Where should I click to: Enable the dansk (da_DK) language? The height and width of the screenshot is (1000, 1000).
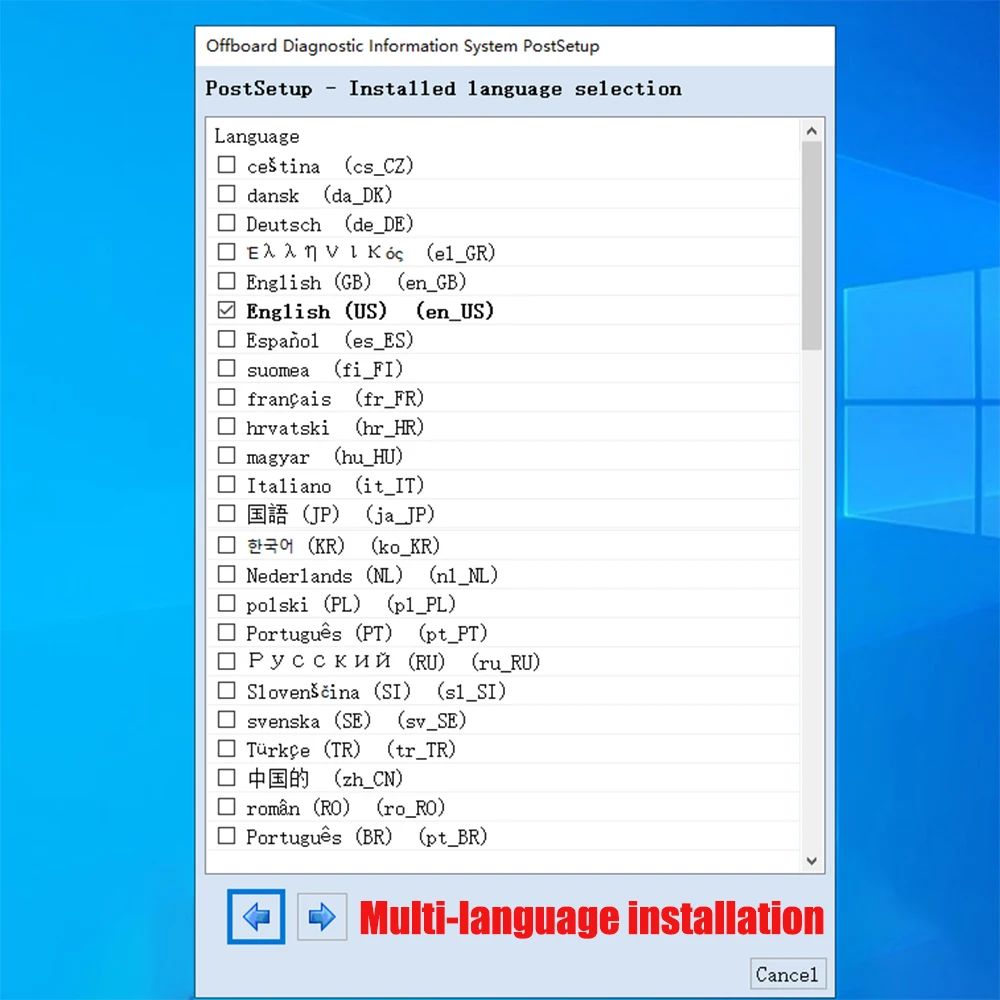tap(226, 193)
